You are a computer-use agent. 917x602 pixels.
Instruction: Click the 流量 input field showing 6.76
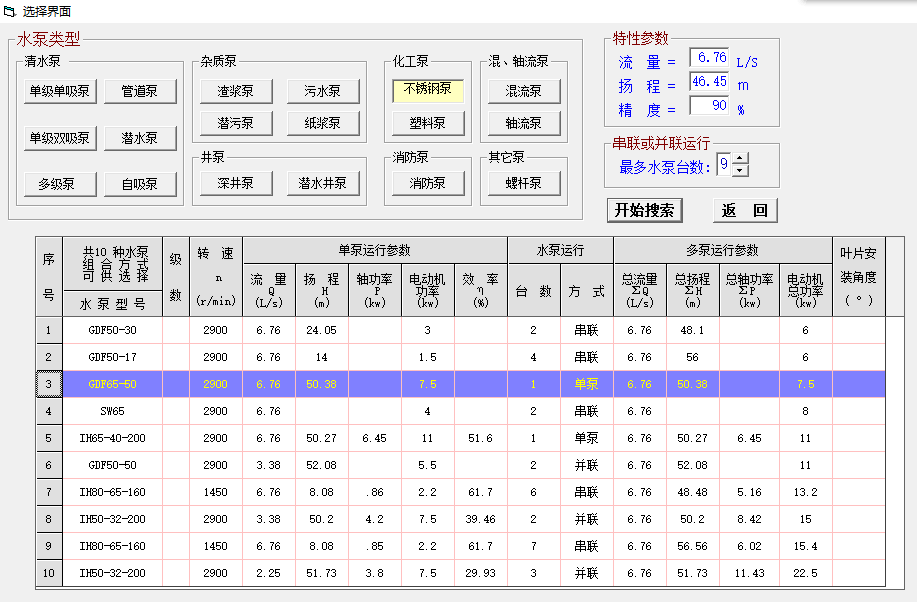(709, 57)
